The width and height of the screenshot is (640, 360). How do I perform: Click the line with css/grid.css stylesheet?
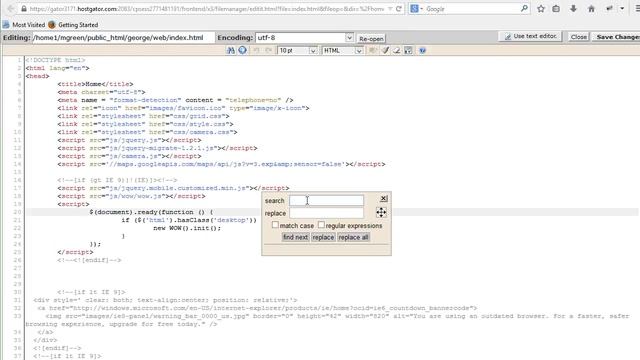(143, 116)
